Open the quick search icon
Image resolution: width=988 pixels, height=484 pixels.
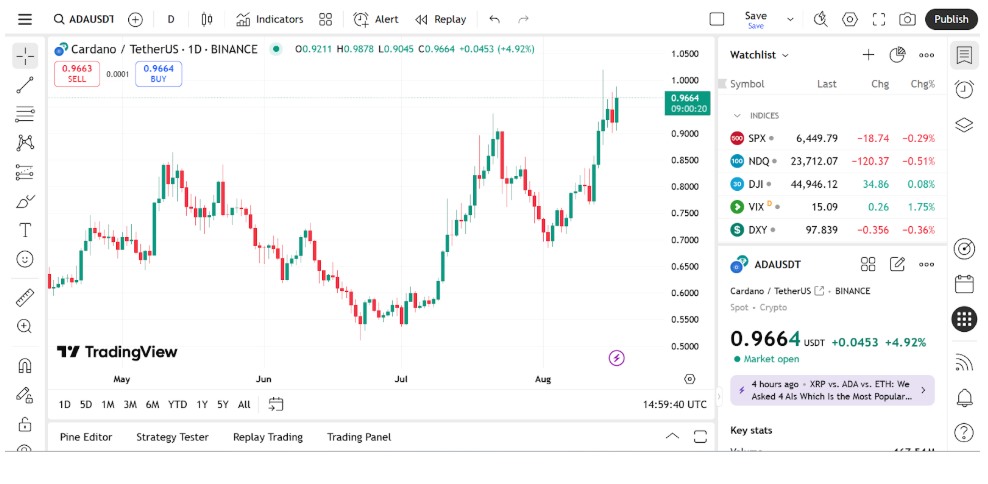click(820, 19)
